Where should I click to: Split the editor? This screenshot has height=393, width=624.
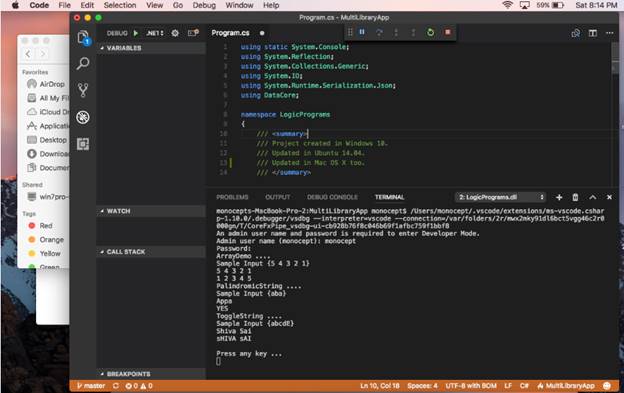point(593,33)
